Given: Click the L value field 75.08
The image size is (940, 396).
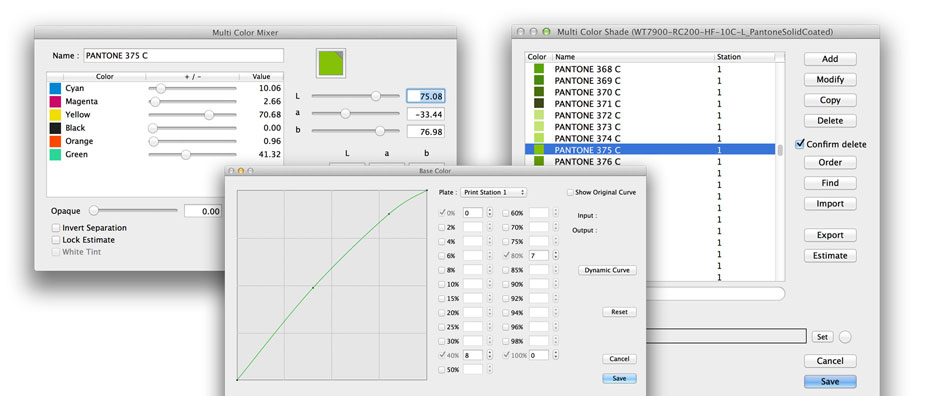Looking at the screenshot, I should tap(426, 96).
